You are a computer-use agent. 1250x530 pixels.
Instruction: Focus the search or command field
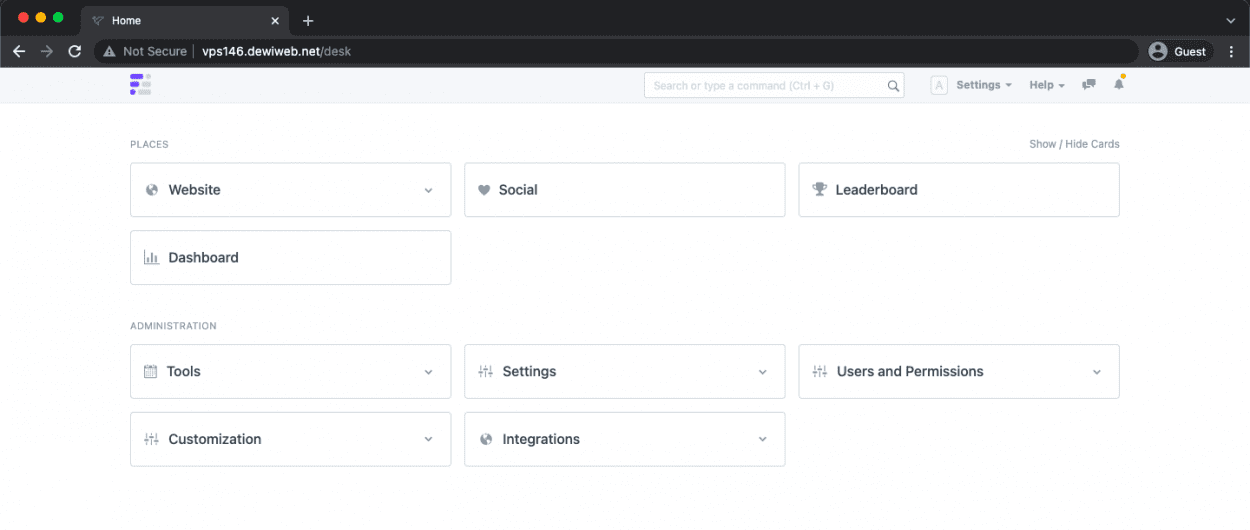[774, 86]
